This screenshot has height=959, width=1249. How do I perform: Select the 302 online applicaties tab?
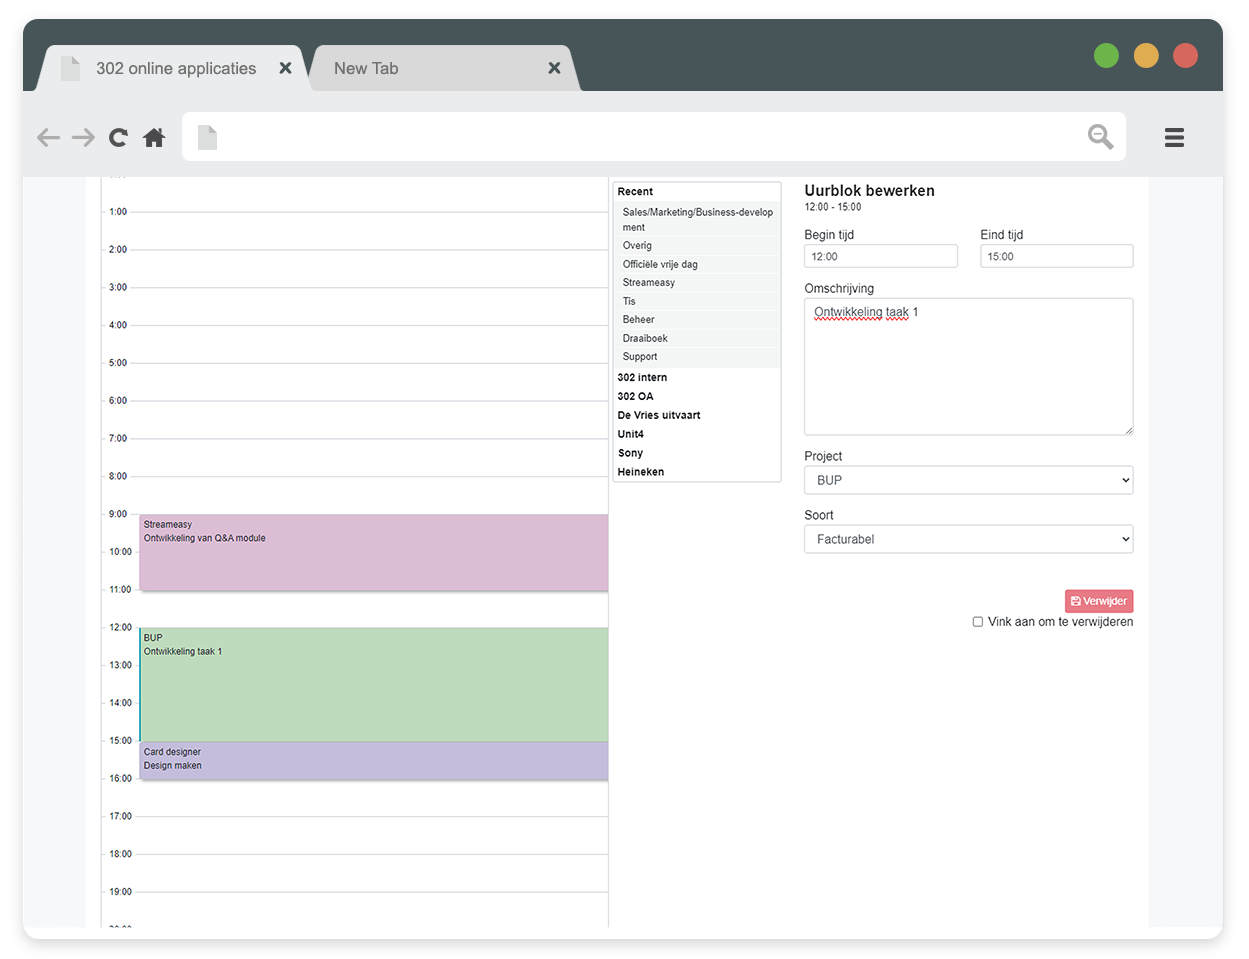coord(170,68)
